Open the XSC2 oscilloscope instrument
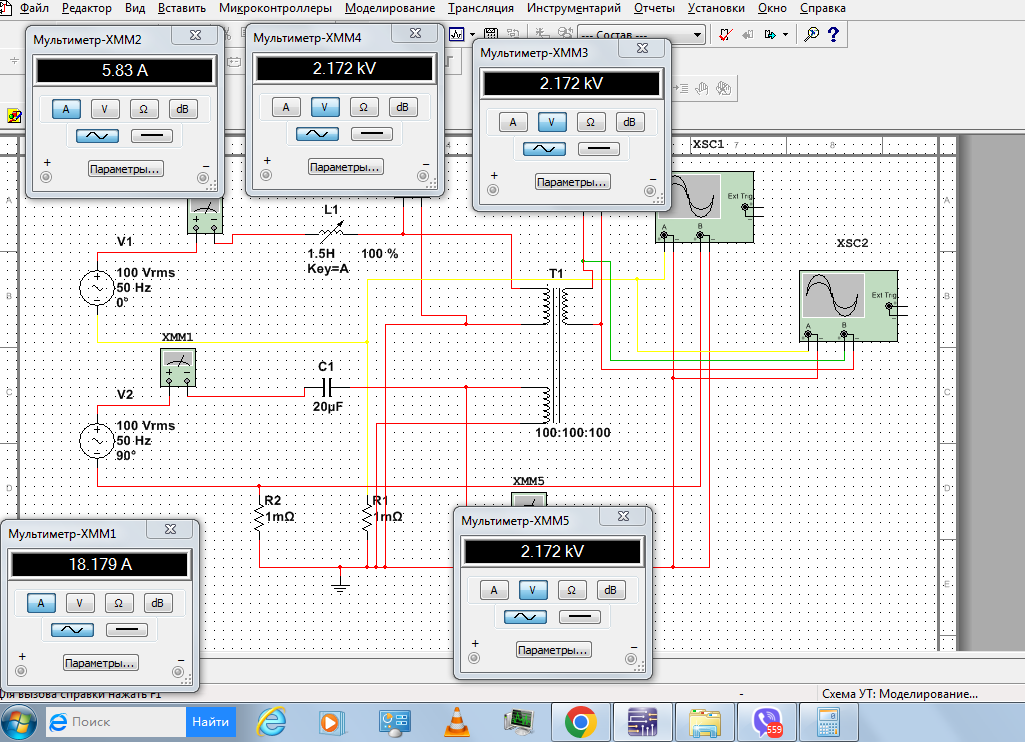This screenshot has height=742, width=1025. click(x=832, y=297)
